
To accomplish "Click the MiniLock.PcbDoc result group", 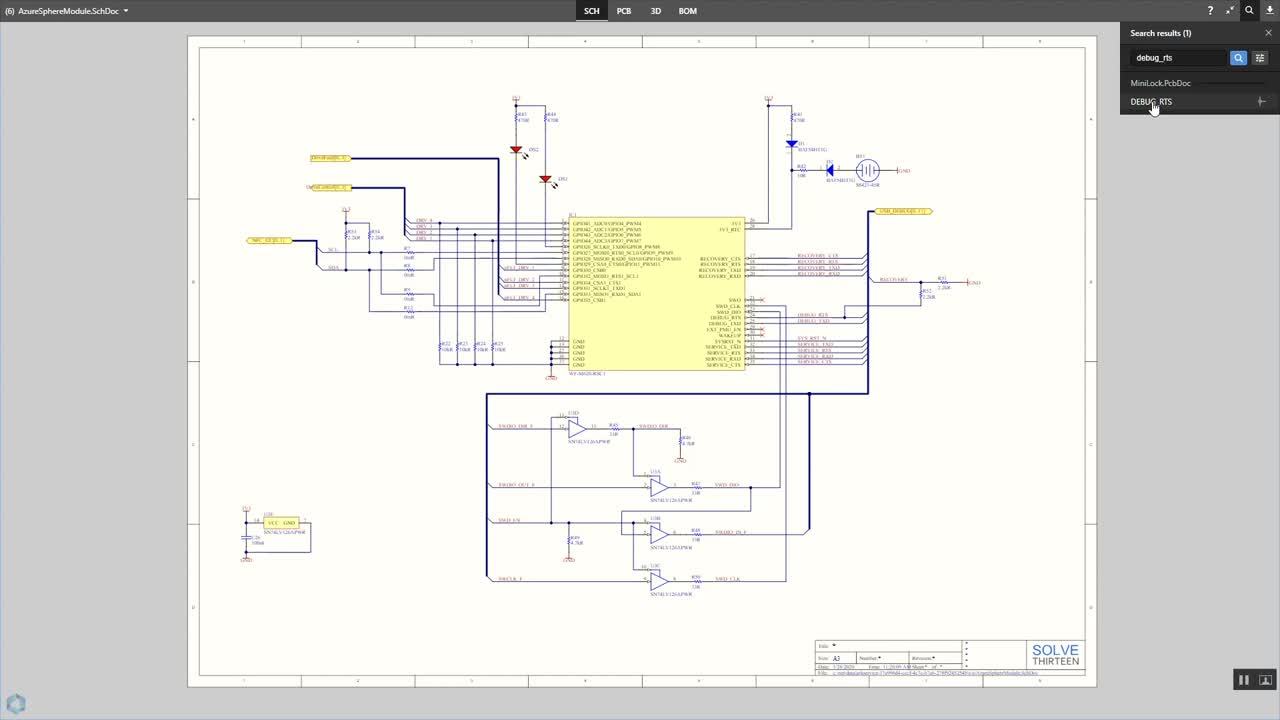I will [1160, 83].
